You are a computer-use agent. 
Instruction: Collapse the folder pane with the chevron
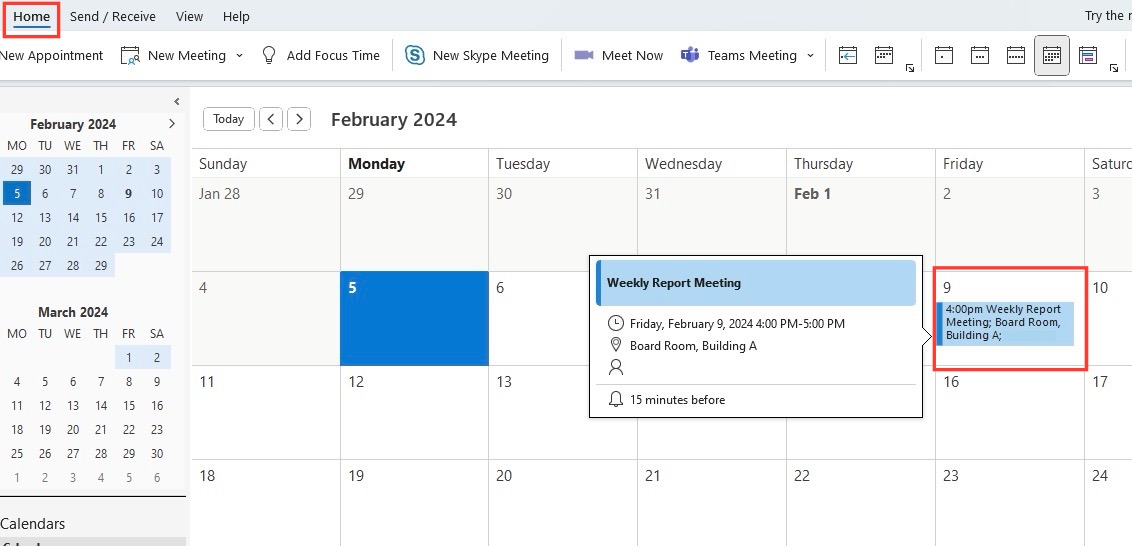pyautogui.click(x=177, y=102)
